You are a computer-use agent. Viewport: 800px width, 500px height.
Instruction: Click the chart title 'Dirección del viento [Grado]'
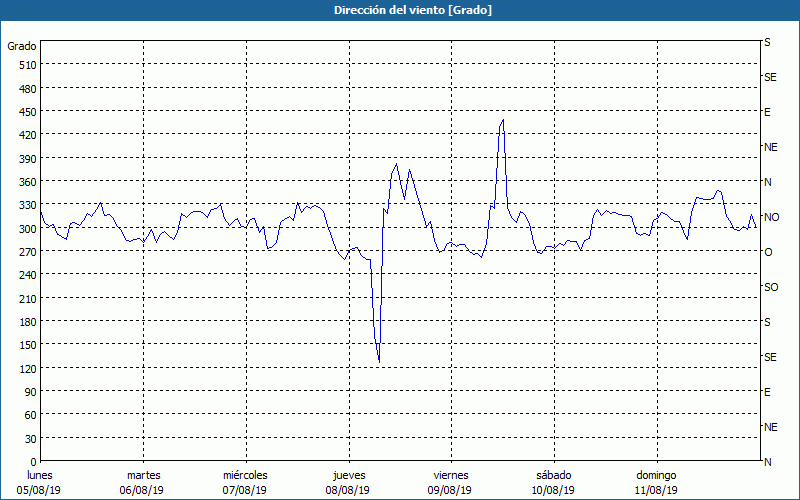[413, 10]
